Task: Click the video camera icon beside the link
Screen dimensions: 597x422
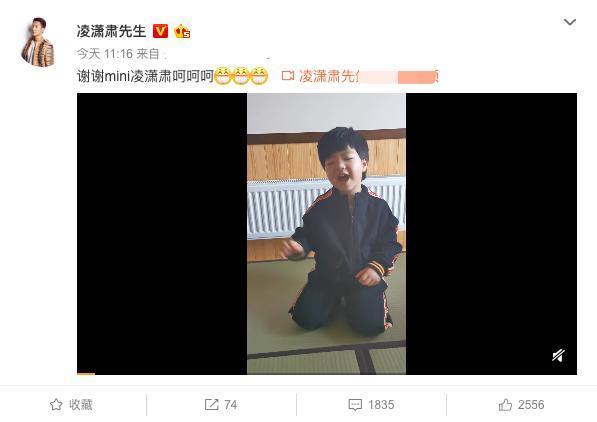Action: [x=288, y=76]
